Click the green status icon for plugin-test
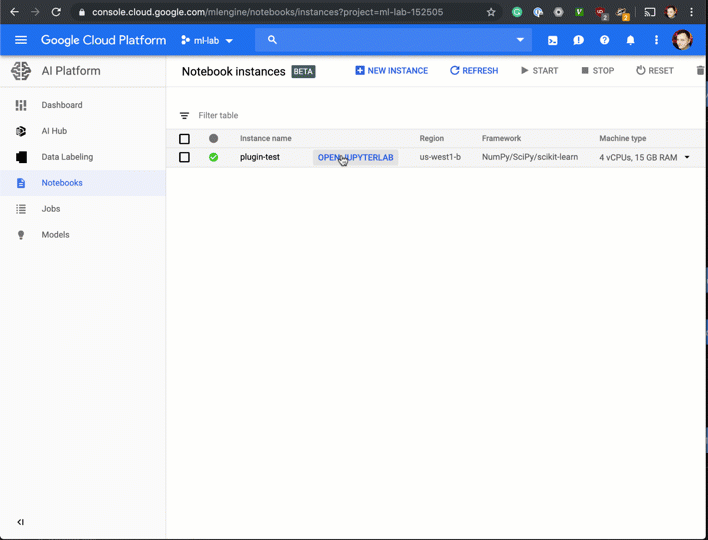 coord(214,157)
